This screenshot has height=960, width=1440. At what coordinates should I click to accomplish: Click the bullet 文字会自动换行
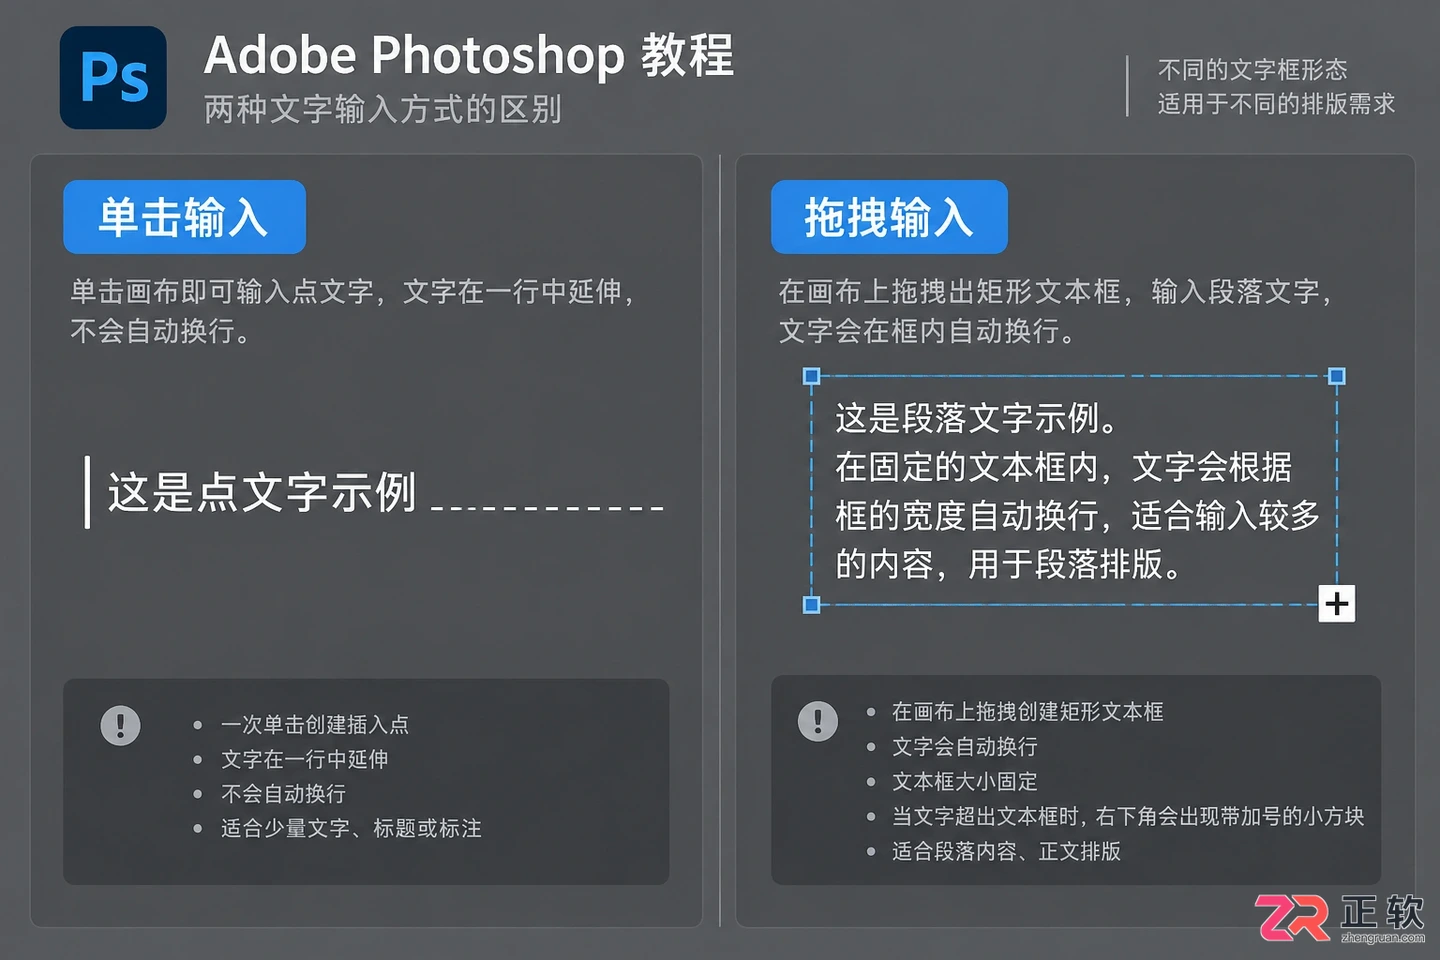[x=965, y=747]
